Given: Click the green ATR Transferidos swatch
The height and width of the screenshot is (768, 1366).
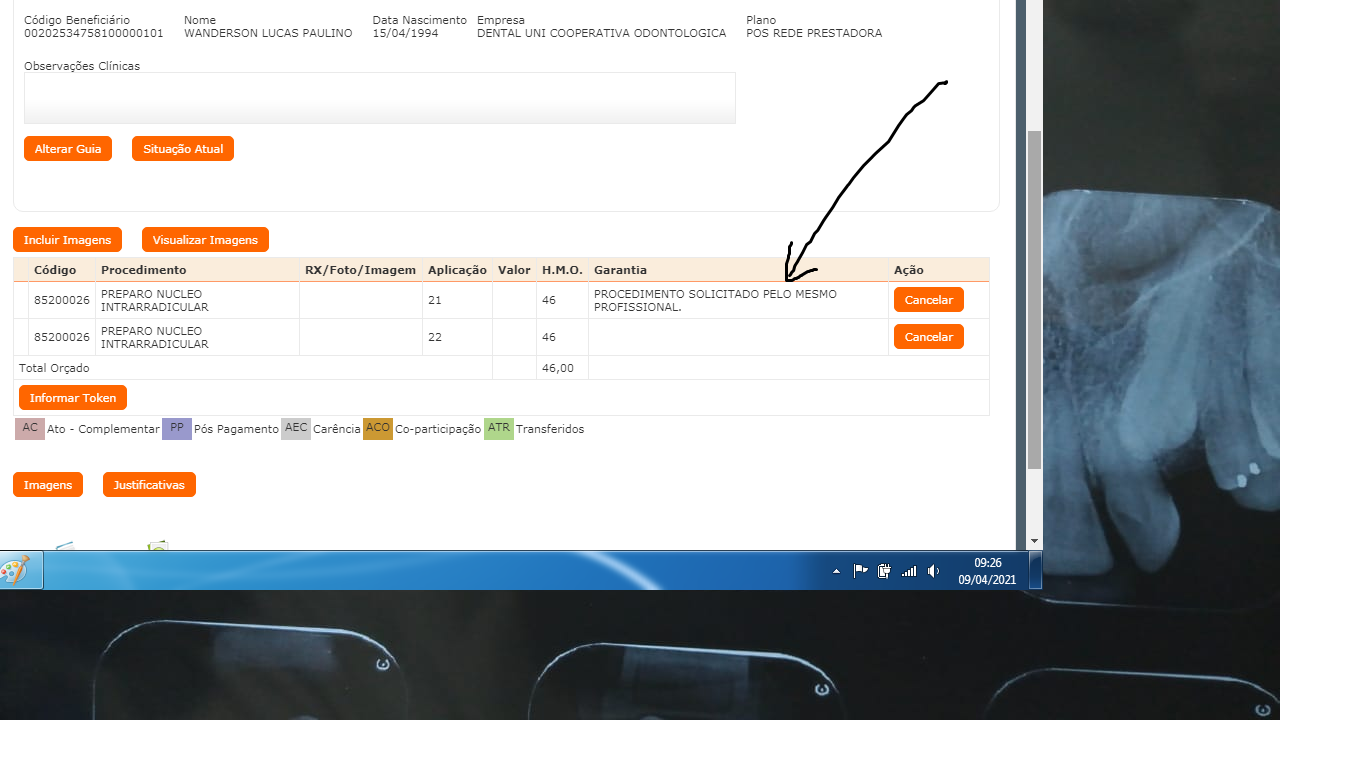Looking at the screenshot, I should pyautogui.click(x=498, y=429).
